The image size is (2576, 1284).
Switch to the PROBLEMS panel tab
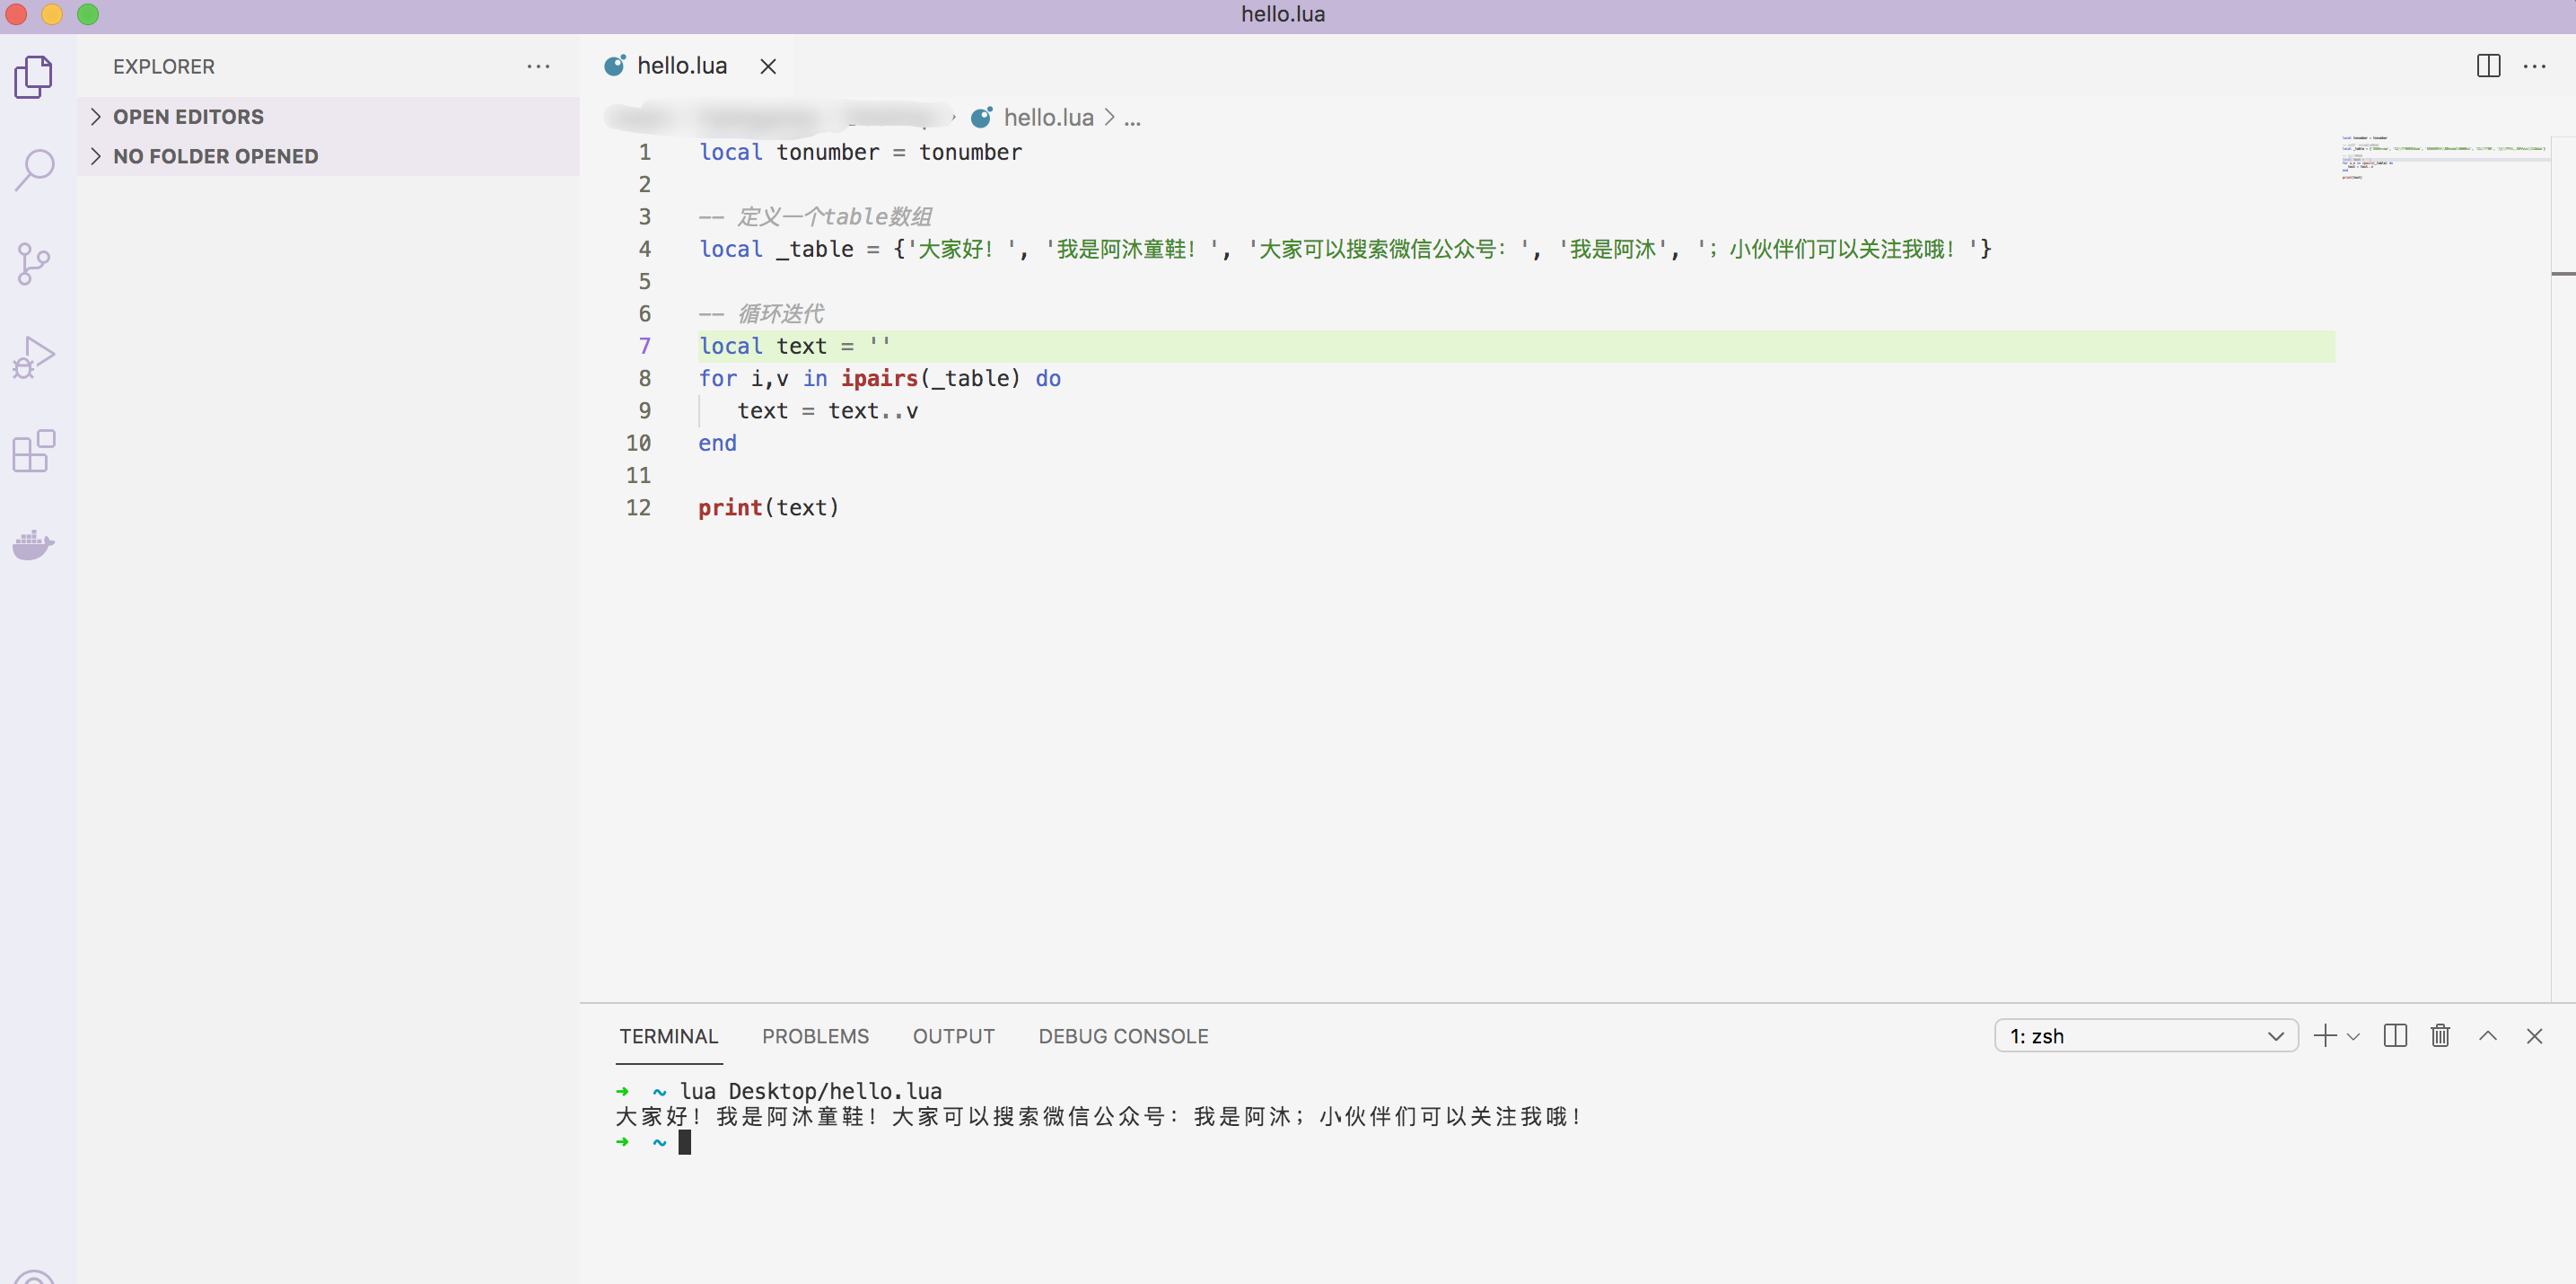click(815, 1036)
